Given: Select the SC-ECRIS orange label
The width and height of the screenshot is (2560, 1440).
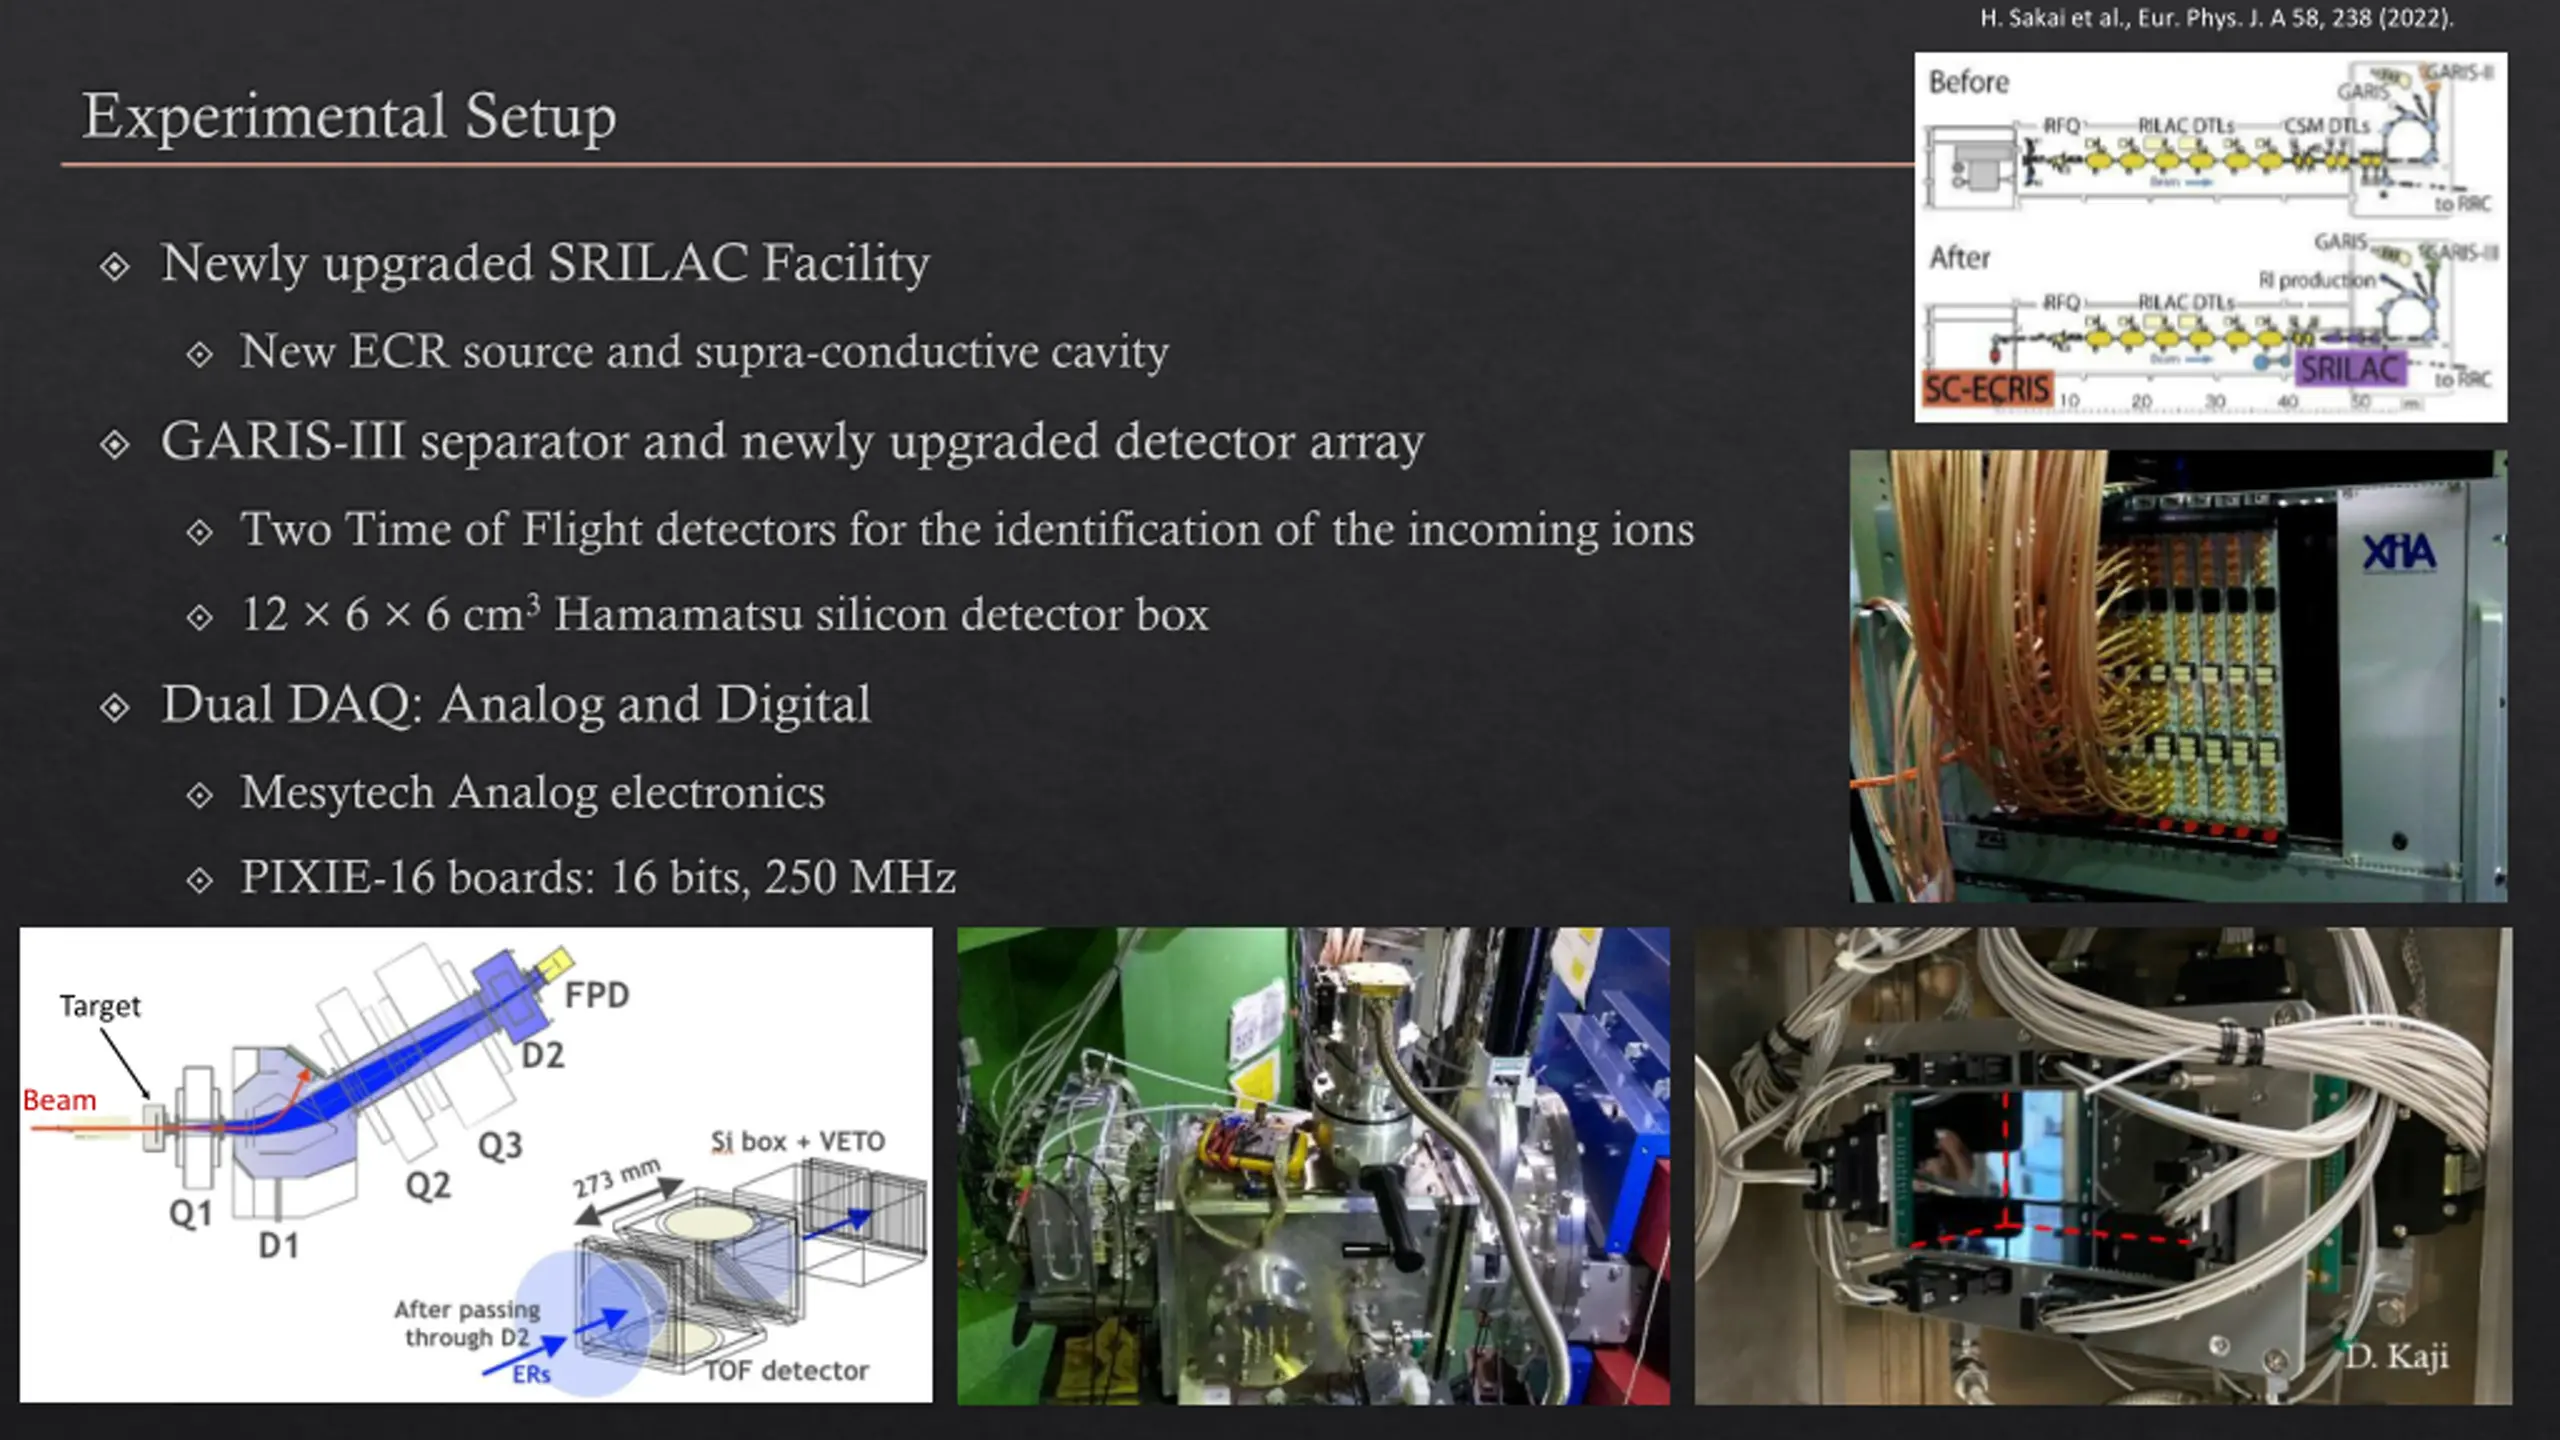Looking at the screenshot, I should tap(1988, 389).
